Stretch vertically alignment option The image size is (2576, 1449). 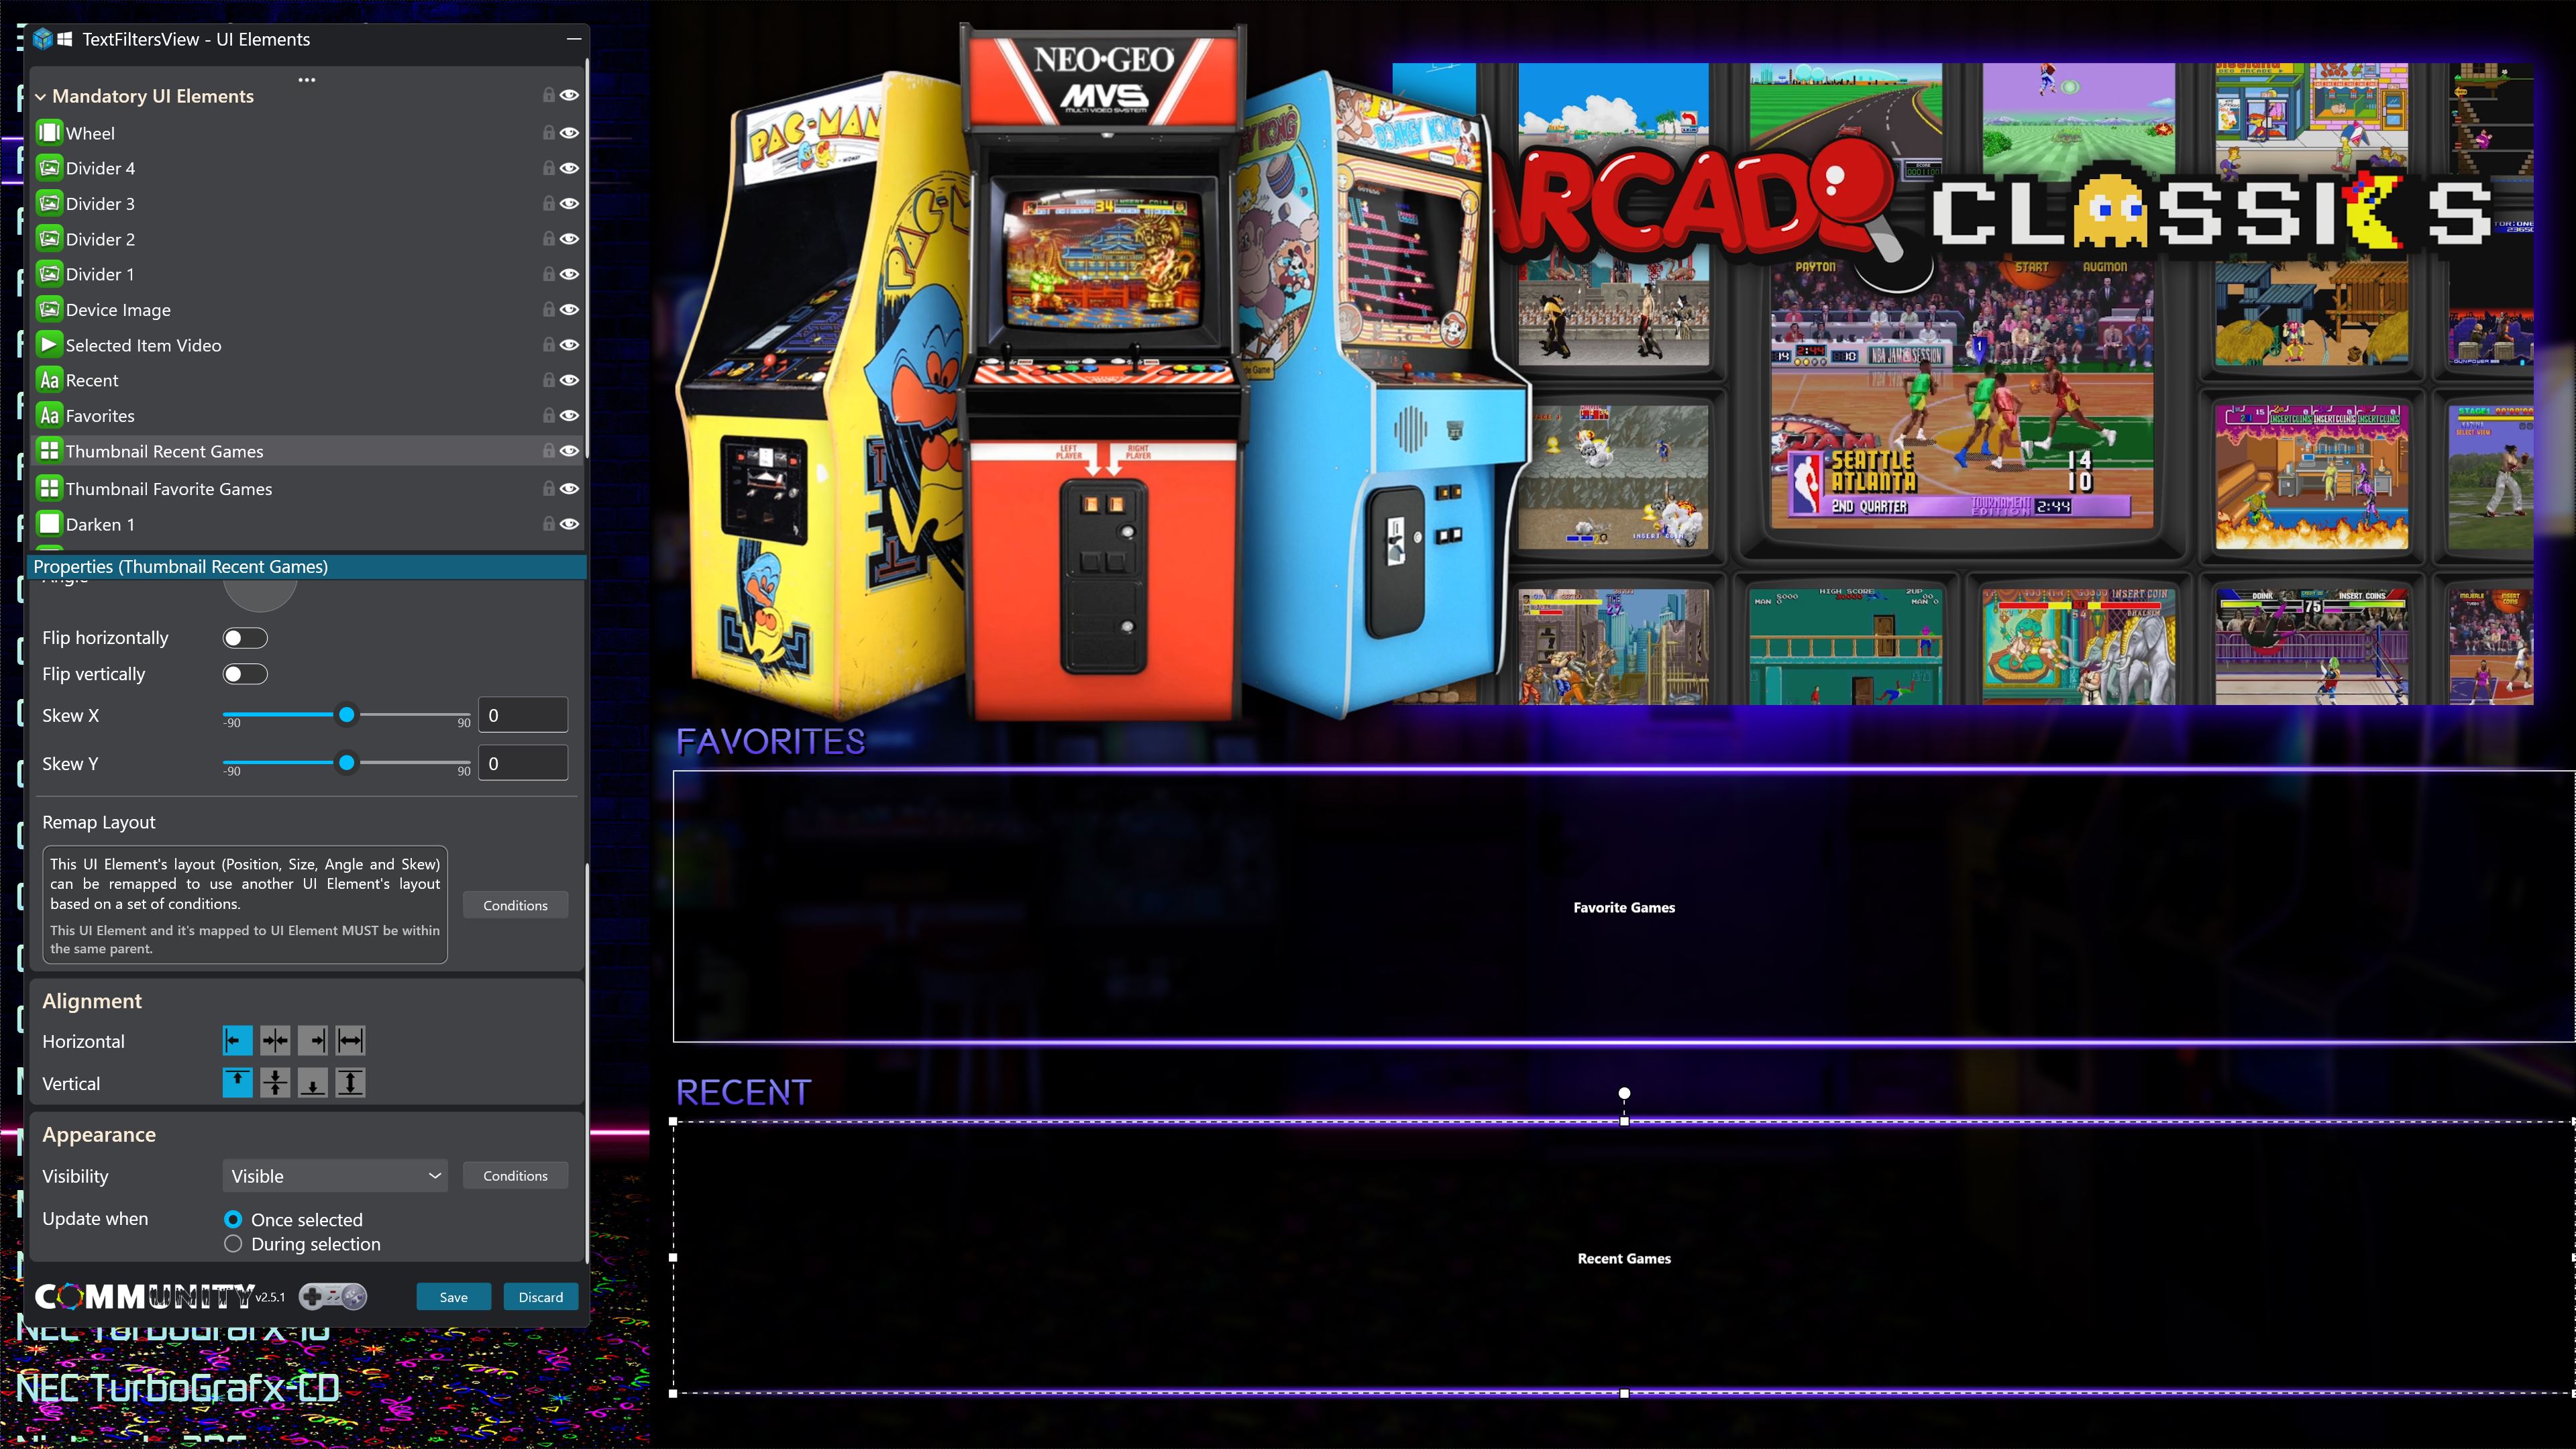click(350, 1082)
